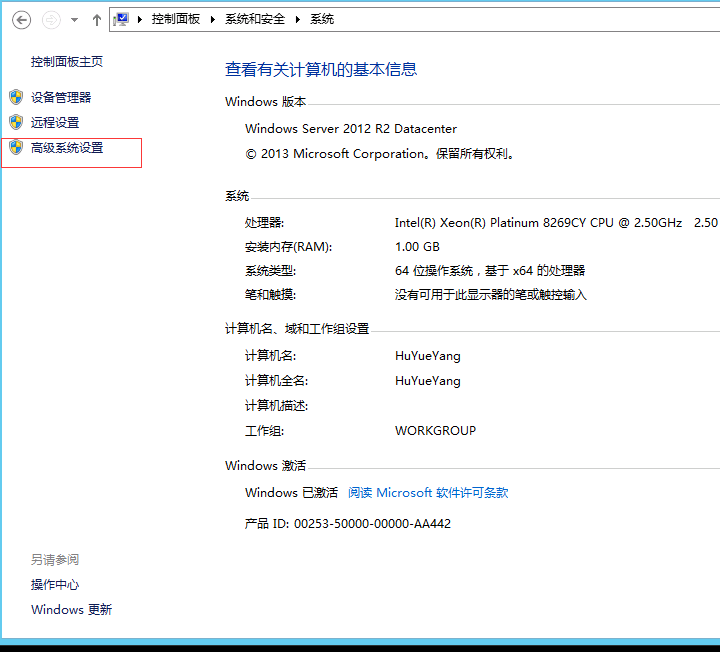This screenshot has width=720, height=652.
Task: Click the Back navigation arrow
Action: coord(22,20)
